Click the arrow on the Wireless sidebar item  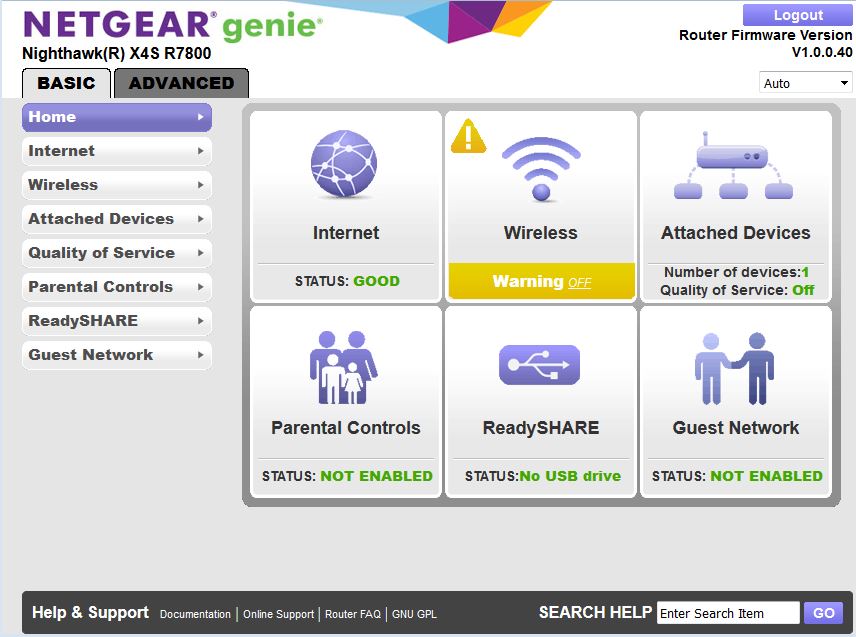pyautogui.click(x=200, y=185)
